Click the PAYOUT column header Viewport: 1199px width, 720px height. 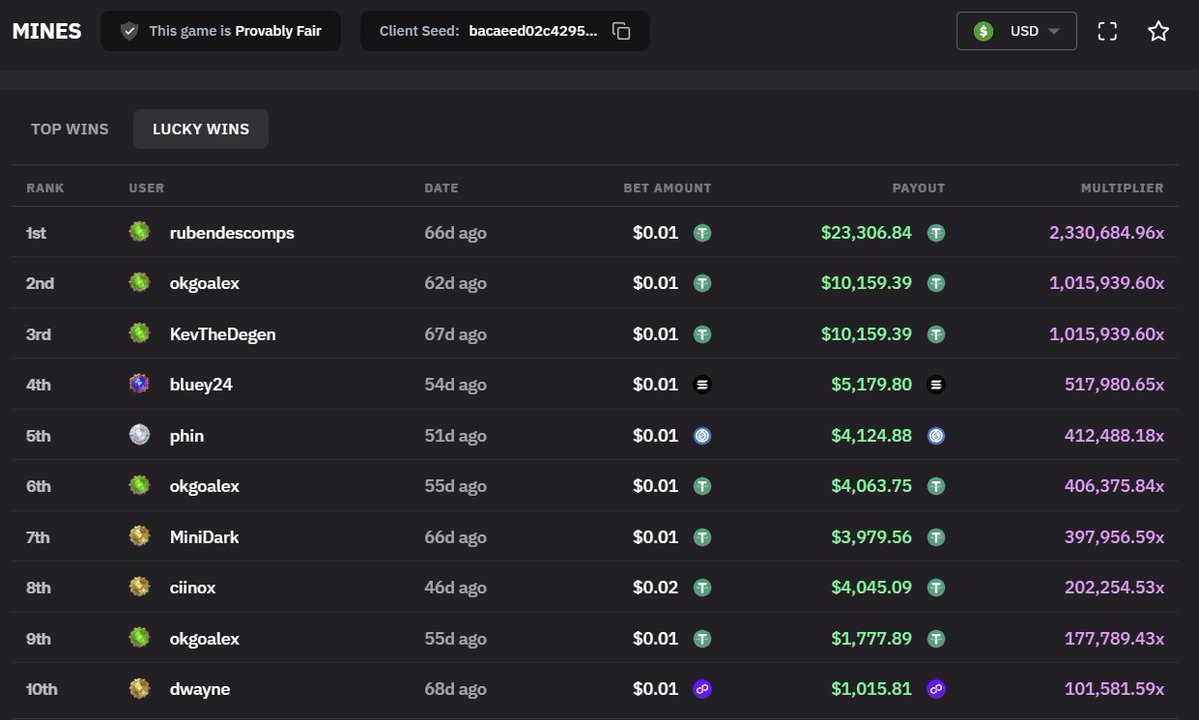[x=918, y=188]
